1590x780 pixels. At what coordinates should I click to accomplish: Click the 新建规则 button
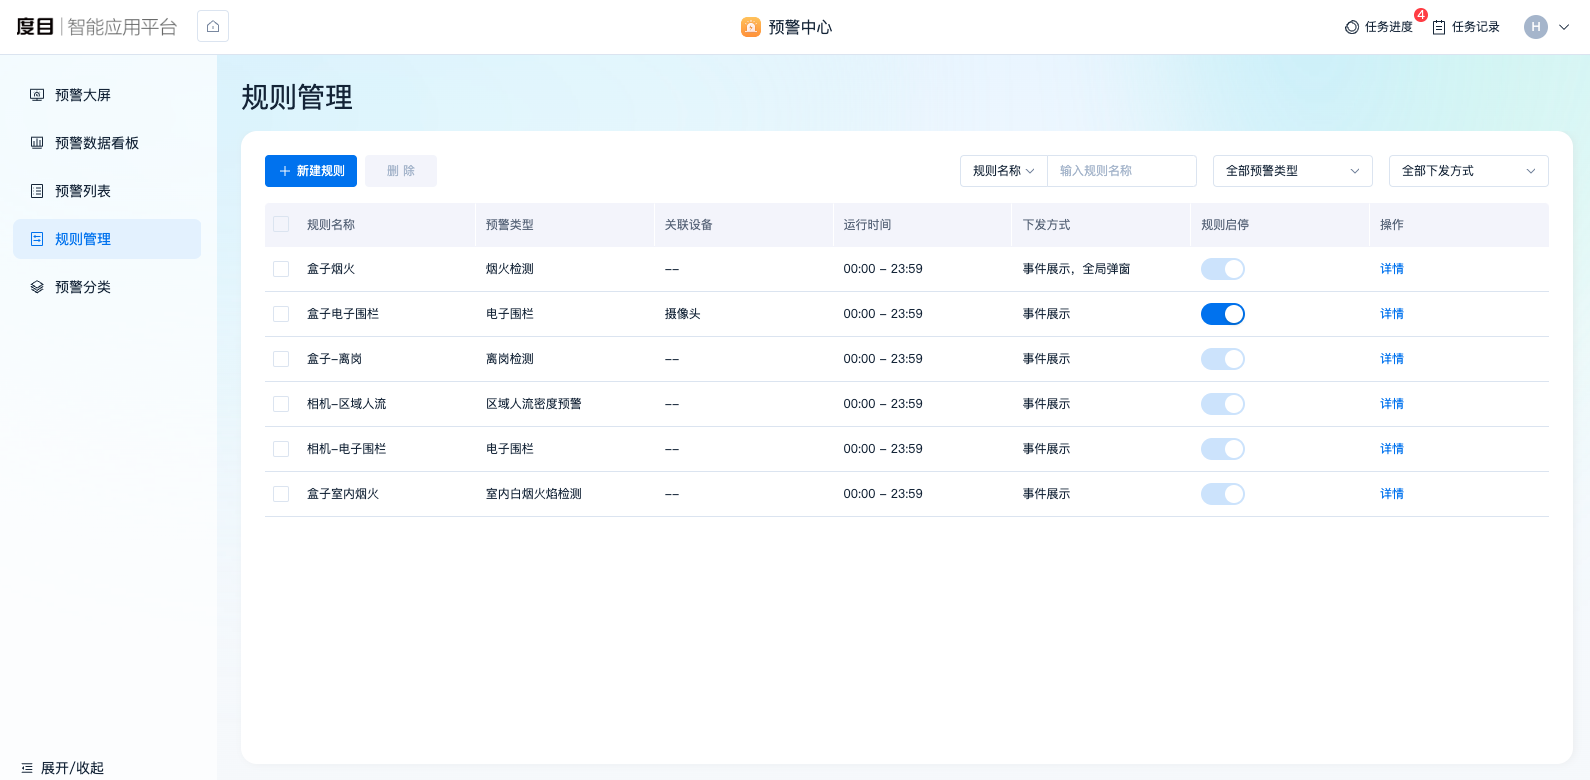pyautogui.click(x=311, y=171)
